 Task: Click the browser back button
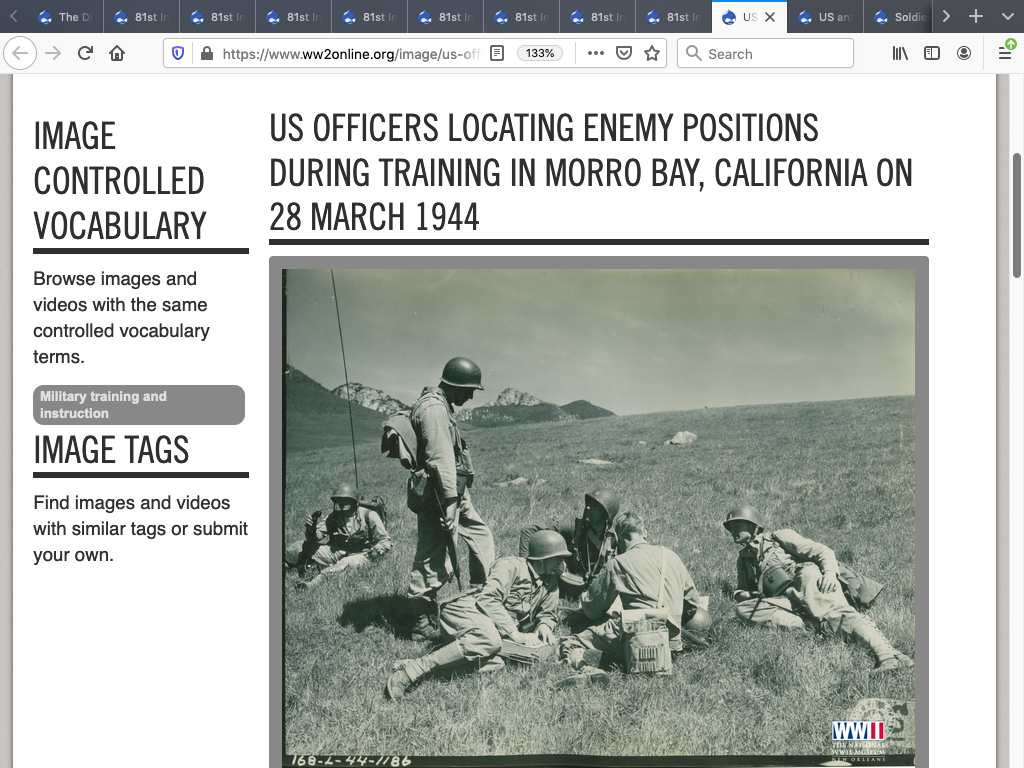(21, 54)
